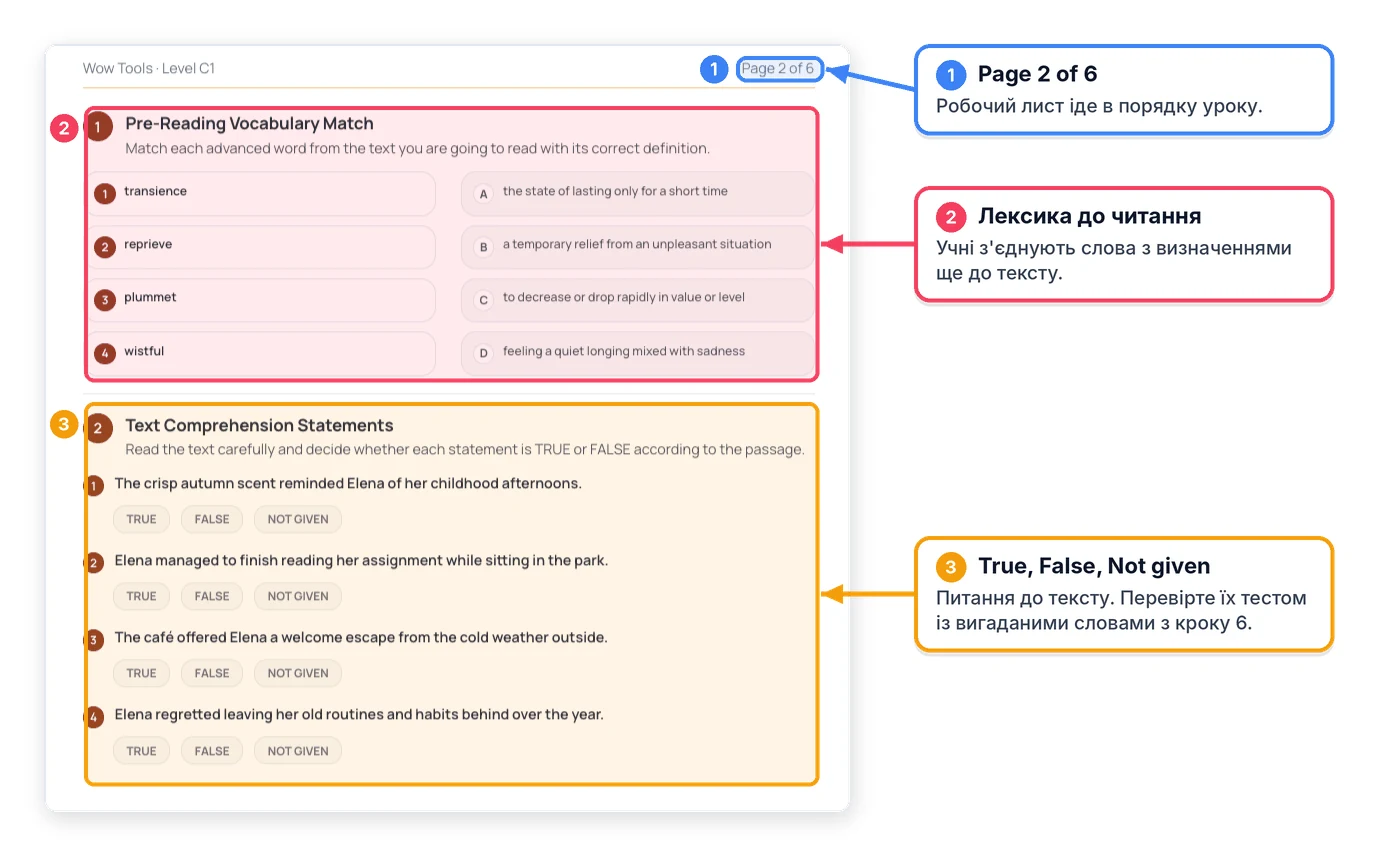Click the 'True, False, Not given' callout box
Viewport: 1378px width, 856px height.
[x=1124, y=594]
